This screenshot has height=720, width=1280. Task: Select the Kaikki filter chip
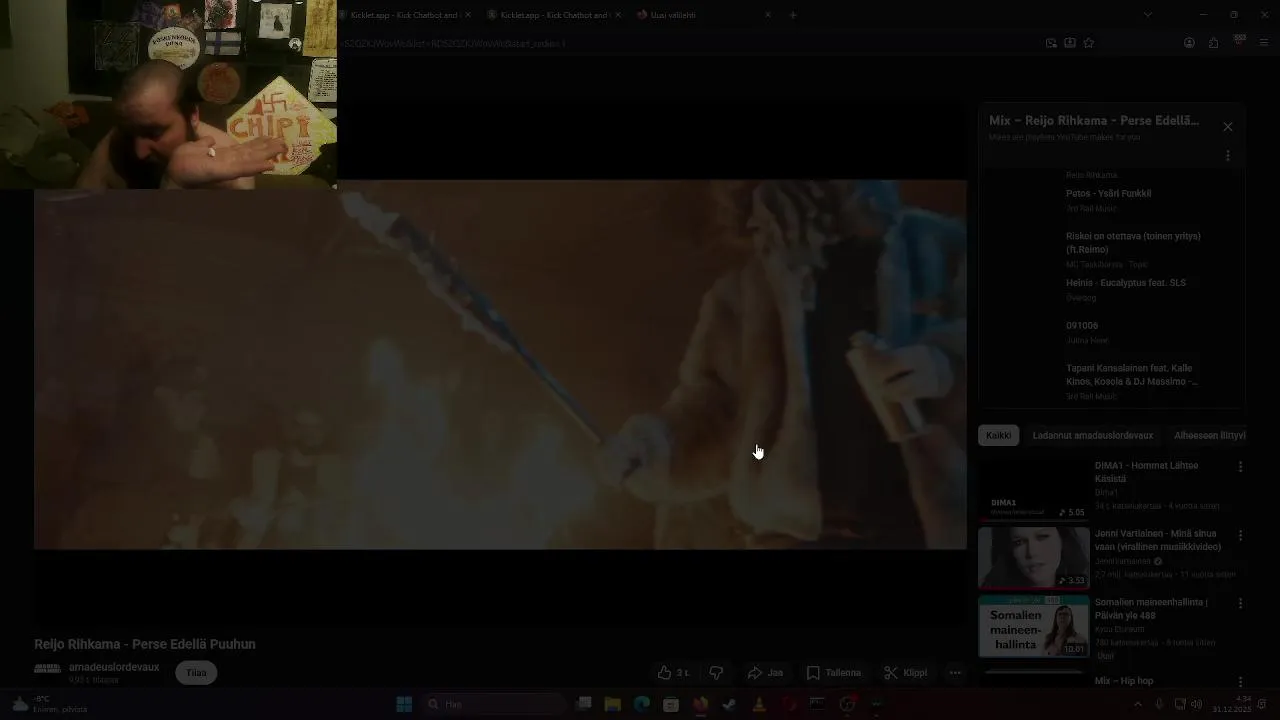tap(998, 436)
